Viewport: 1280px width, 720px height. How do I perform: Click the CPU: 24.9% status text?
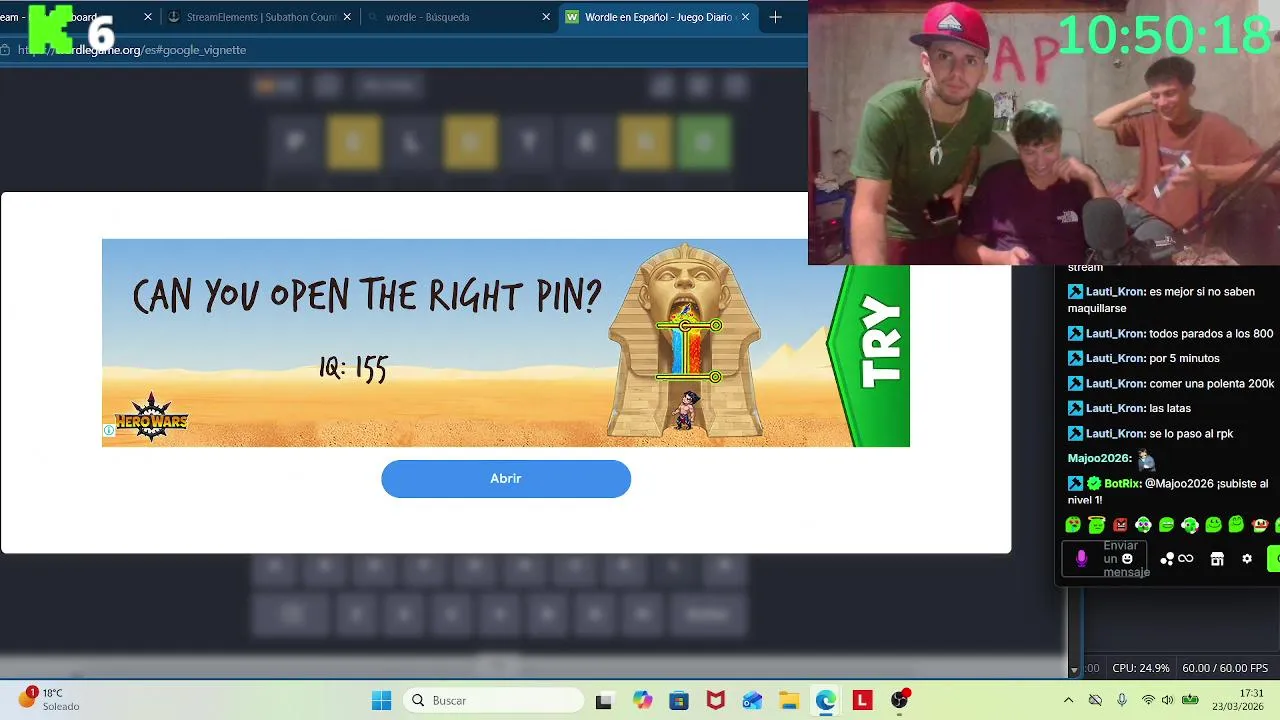point(1141,668)
